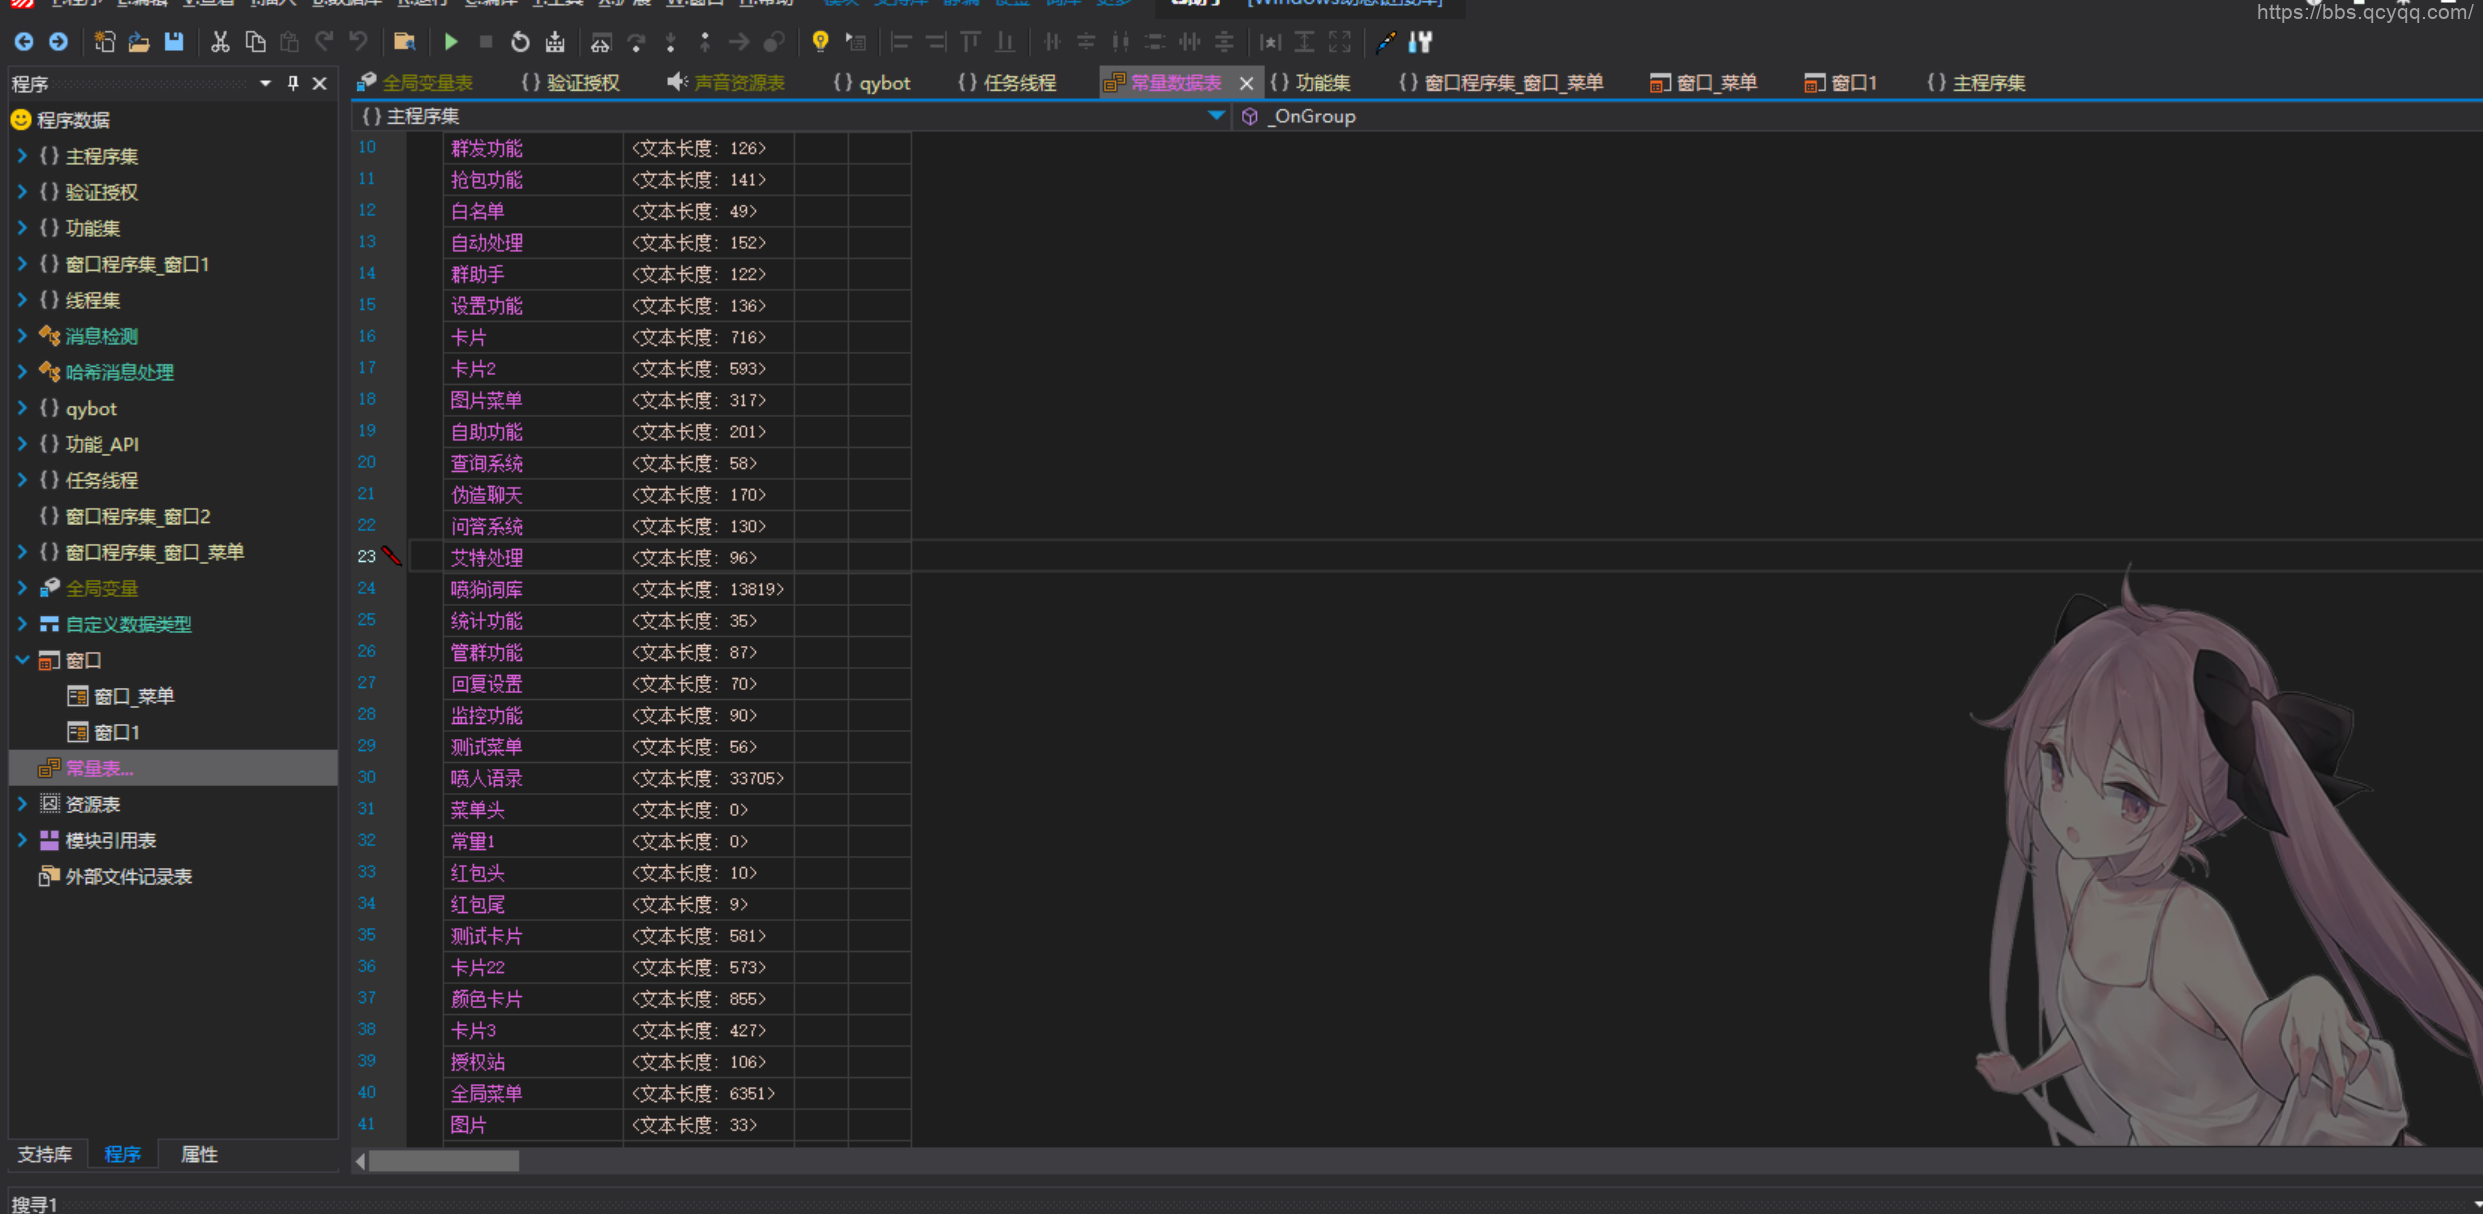Click the redo arrow icon
This screenshot has height=1214, width=2483.
[x=324, y=42]
